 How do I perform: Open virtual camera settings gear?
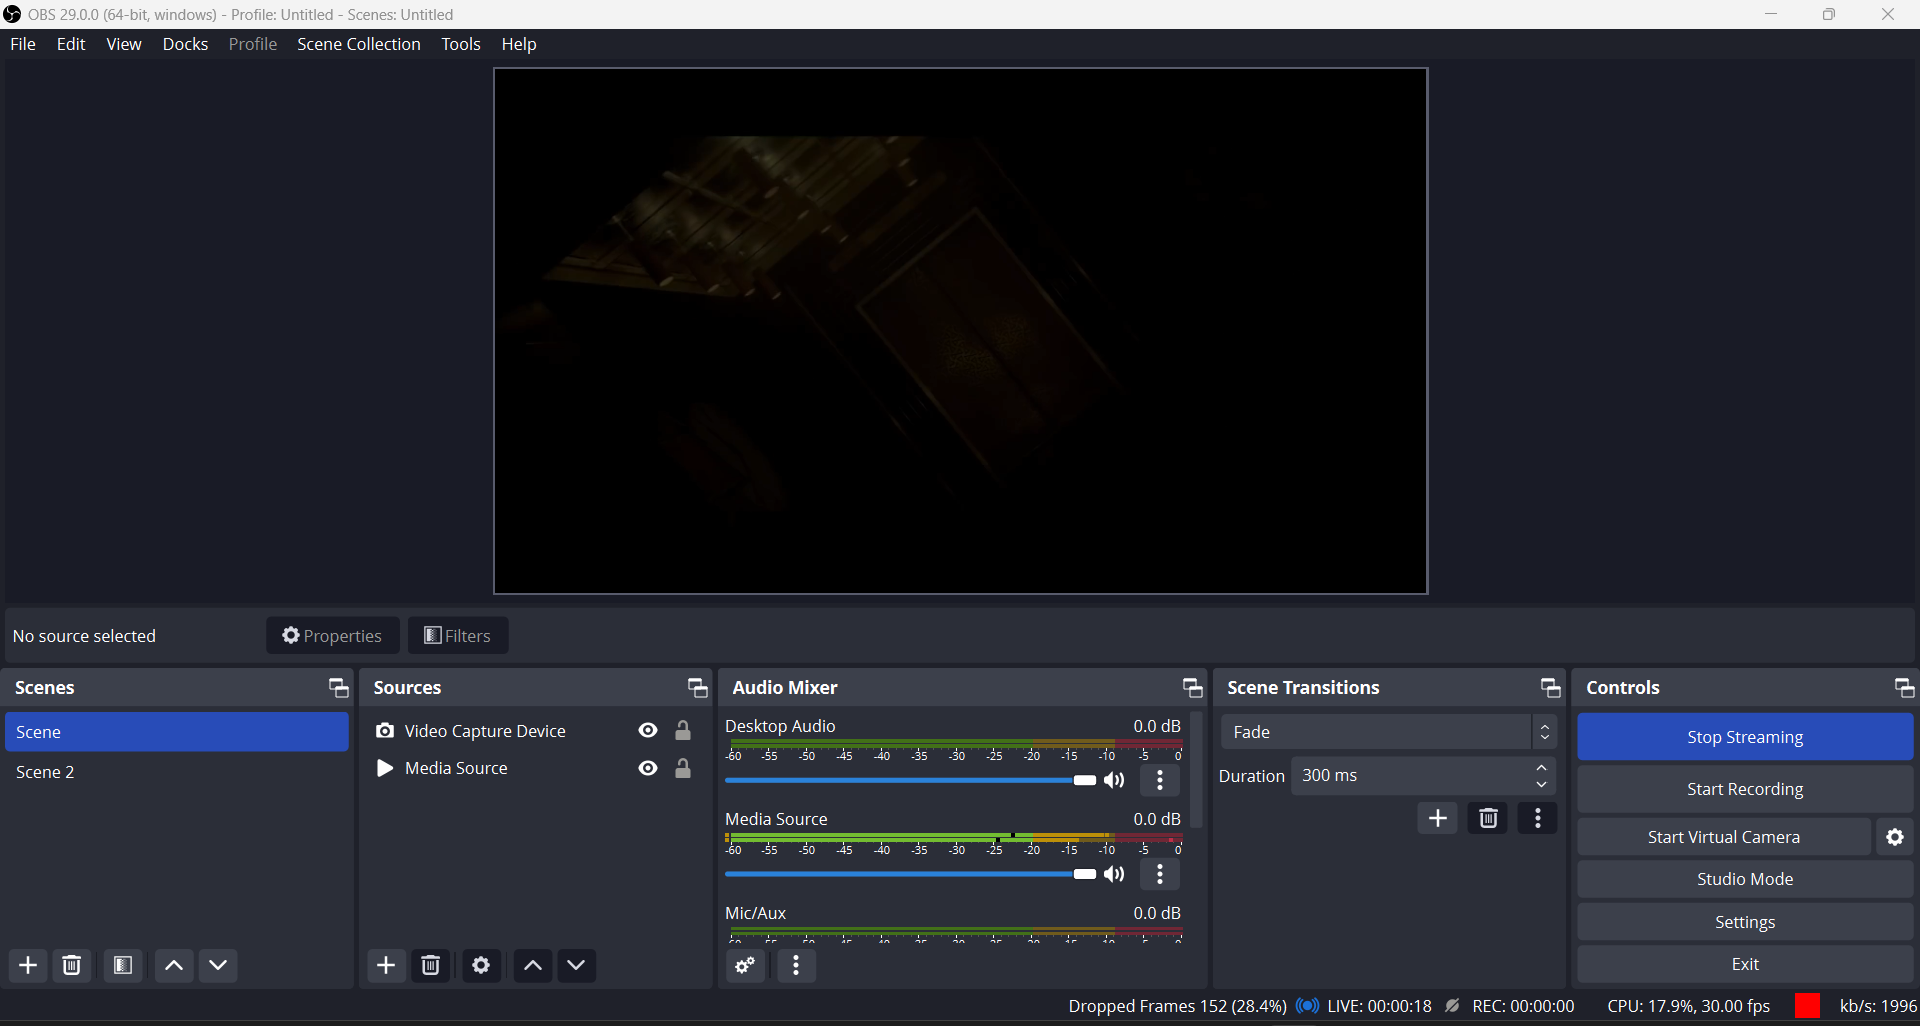coord(1895,837)
